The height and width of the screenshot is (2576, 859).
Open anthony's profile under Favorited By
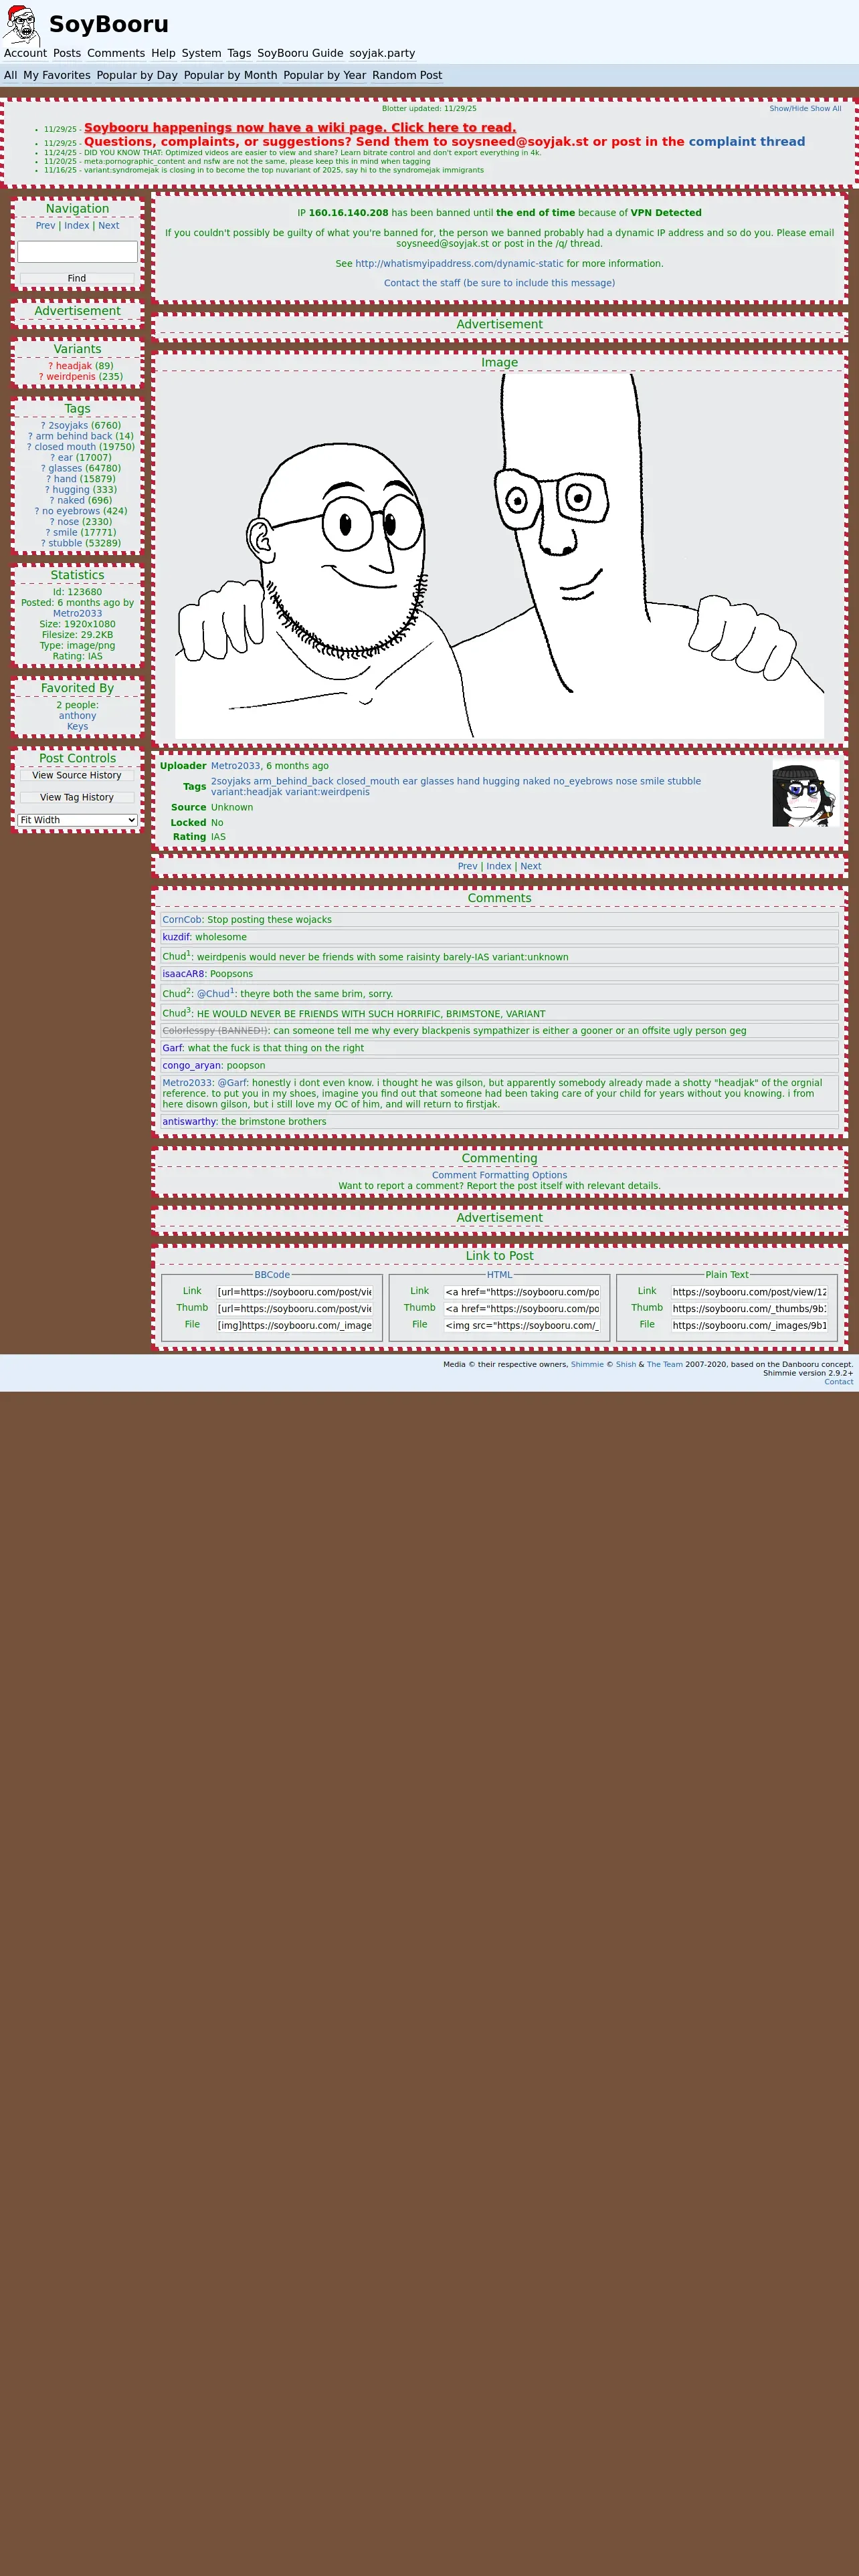[x=77, y=716]
